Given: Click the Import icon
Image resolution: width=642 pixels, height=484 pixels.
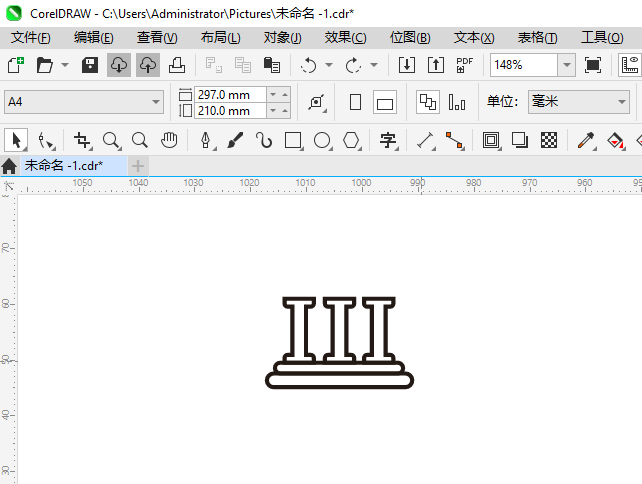Looking at the screenshot, I should 407,65.
